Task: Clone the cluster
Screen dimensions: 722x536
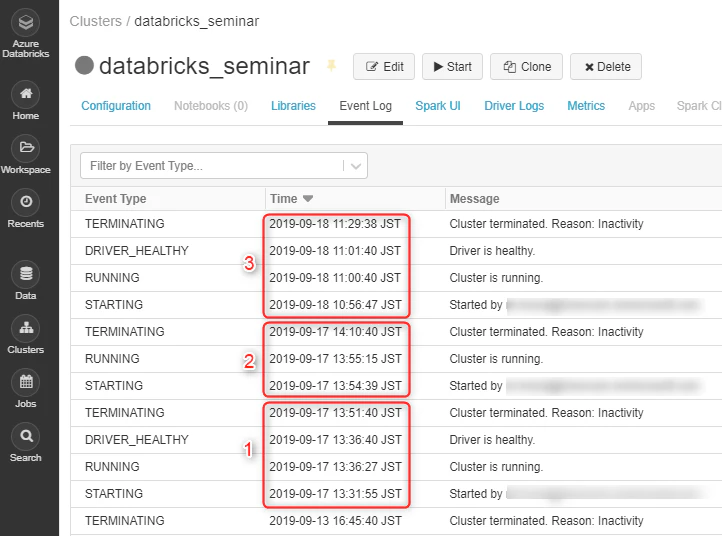Action: [x=526, y=67]
